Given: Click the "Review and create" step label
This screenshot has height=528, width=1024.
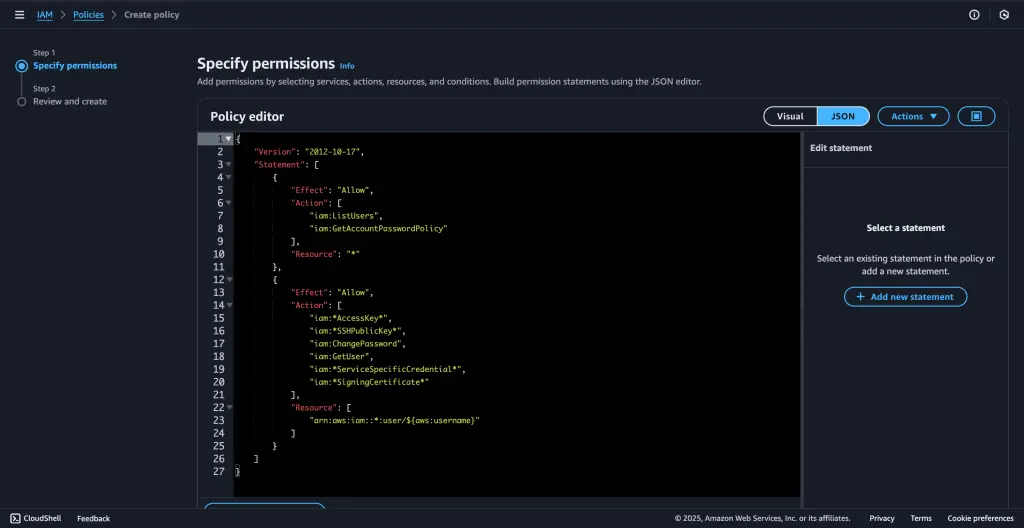Looking at the screenshot, I should point(70,101).
